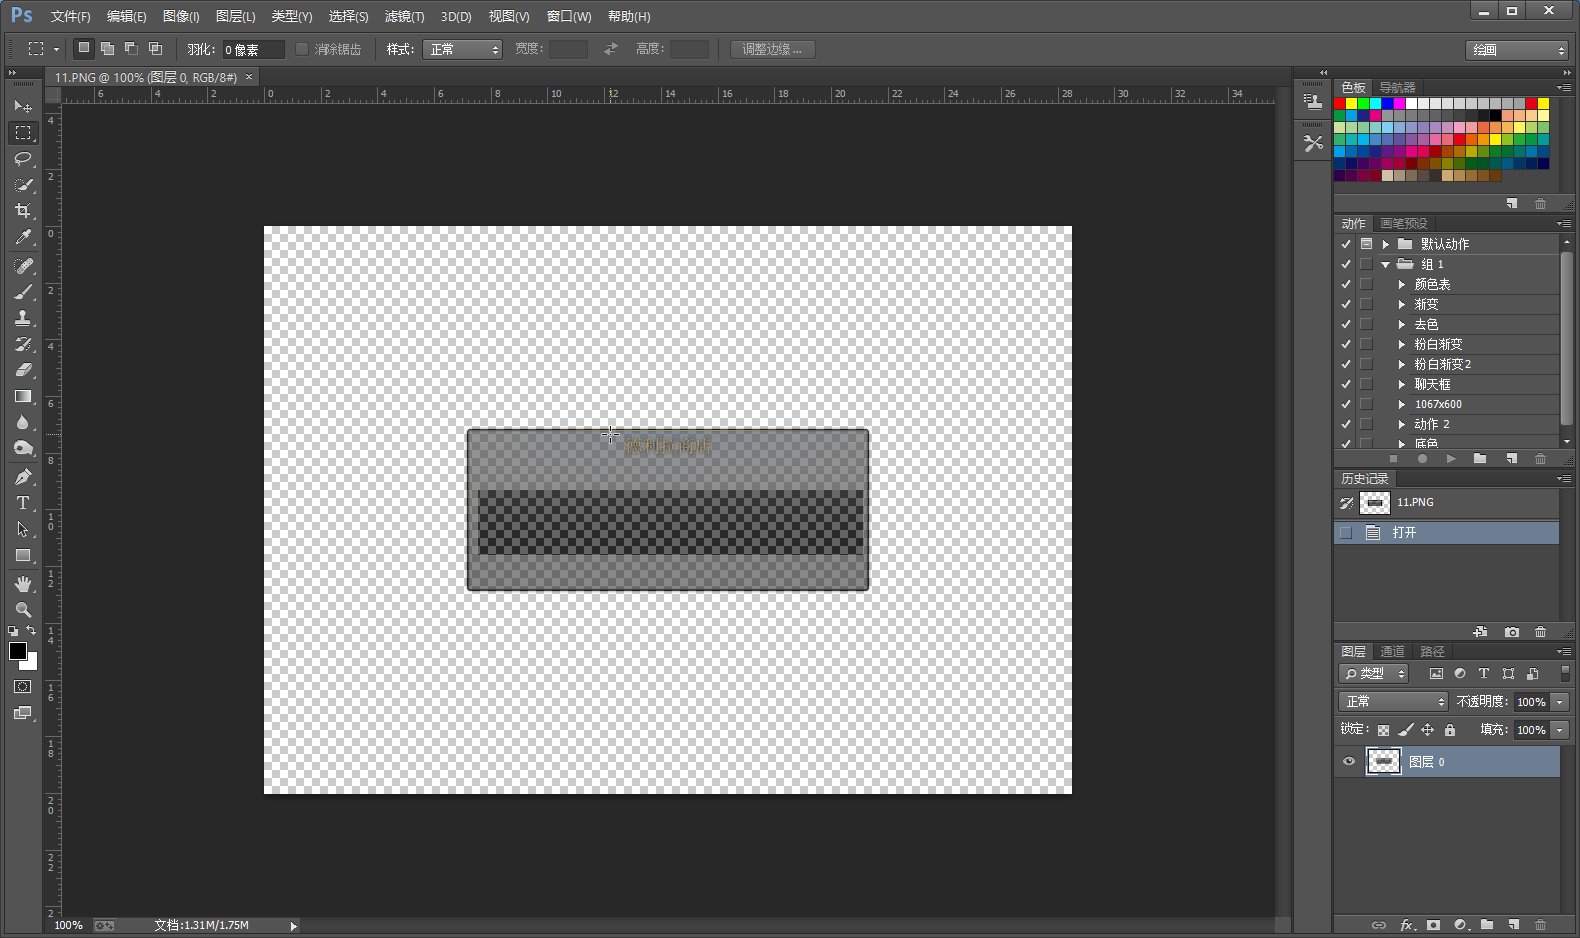This screenshot has width=1580, height=938.
Task: Select the Path Selection tool
Action: [22, 529]
